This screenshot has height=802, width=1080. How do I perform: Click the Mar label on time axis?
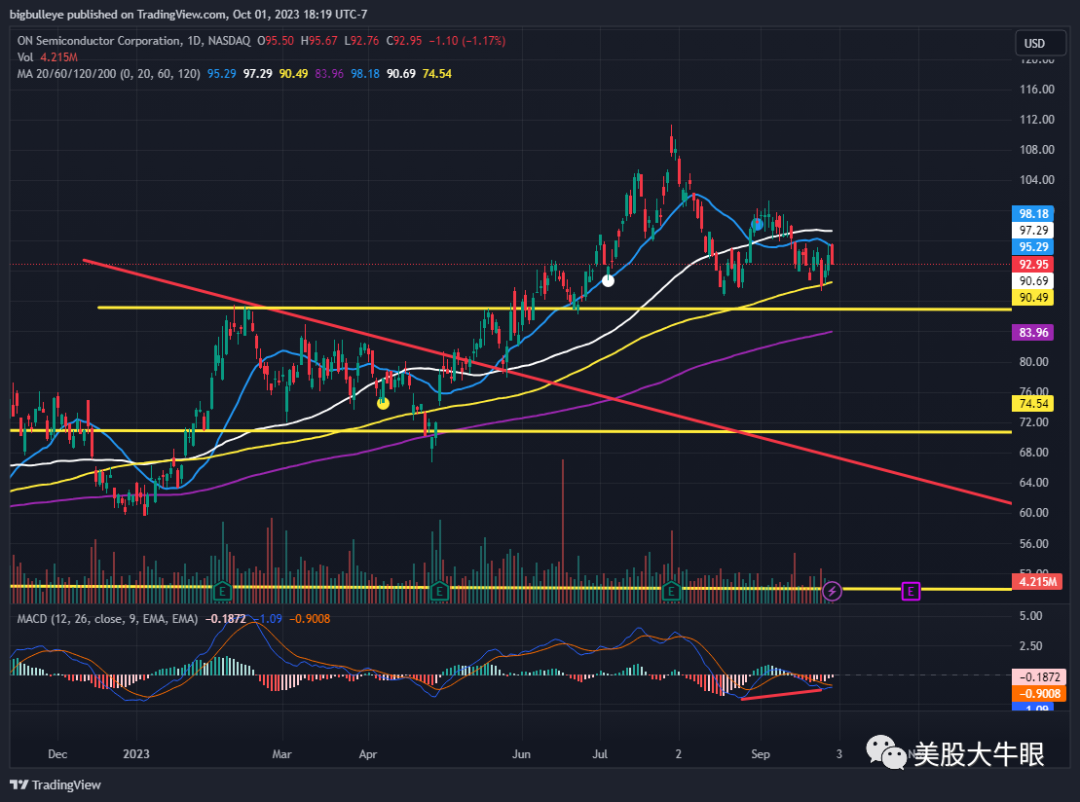pyautogui.click(x=282, y=754)
